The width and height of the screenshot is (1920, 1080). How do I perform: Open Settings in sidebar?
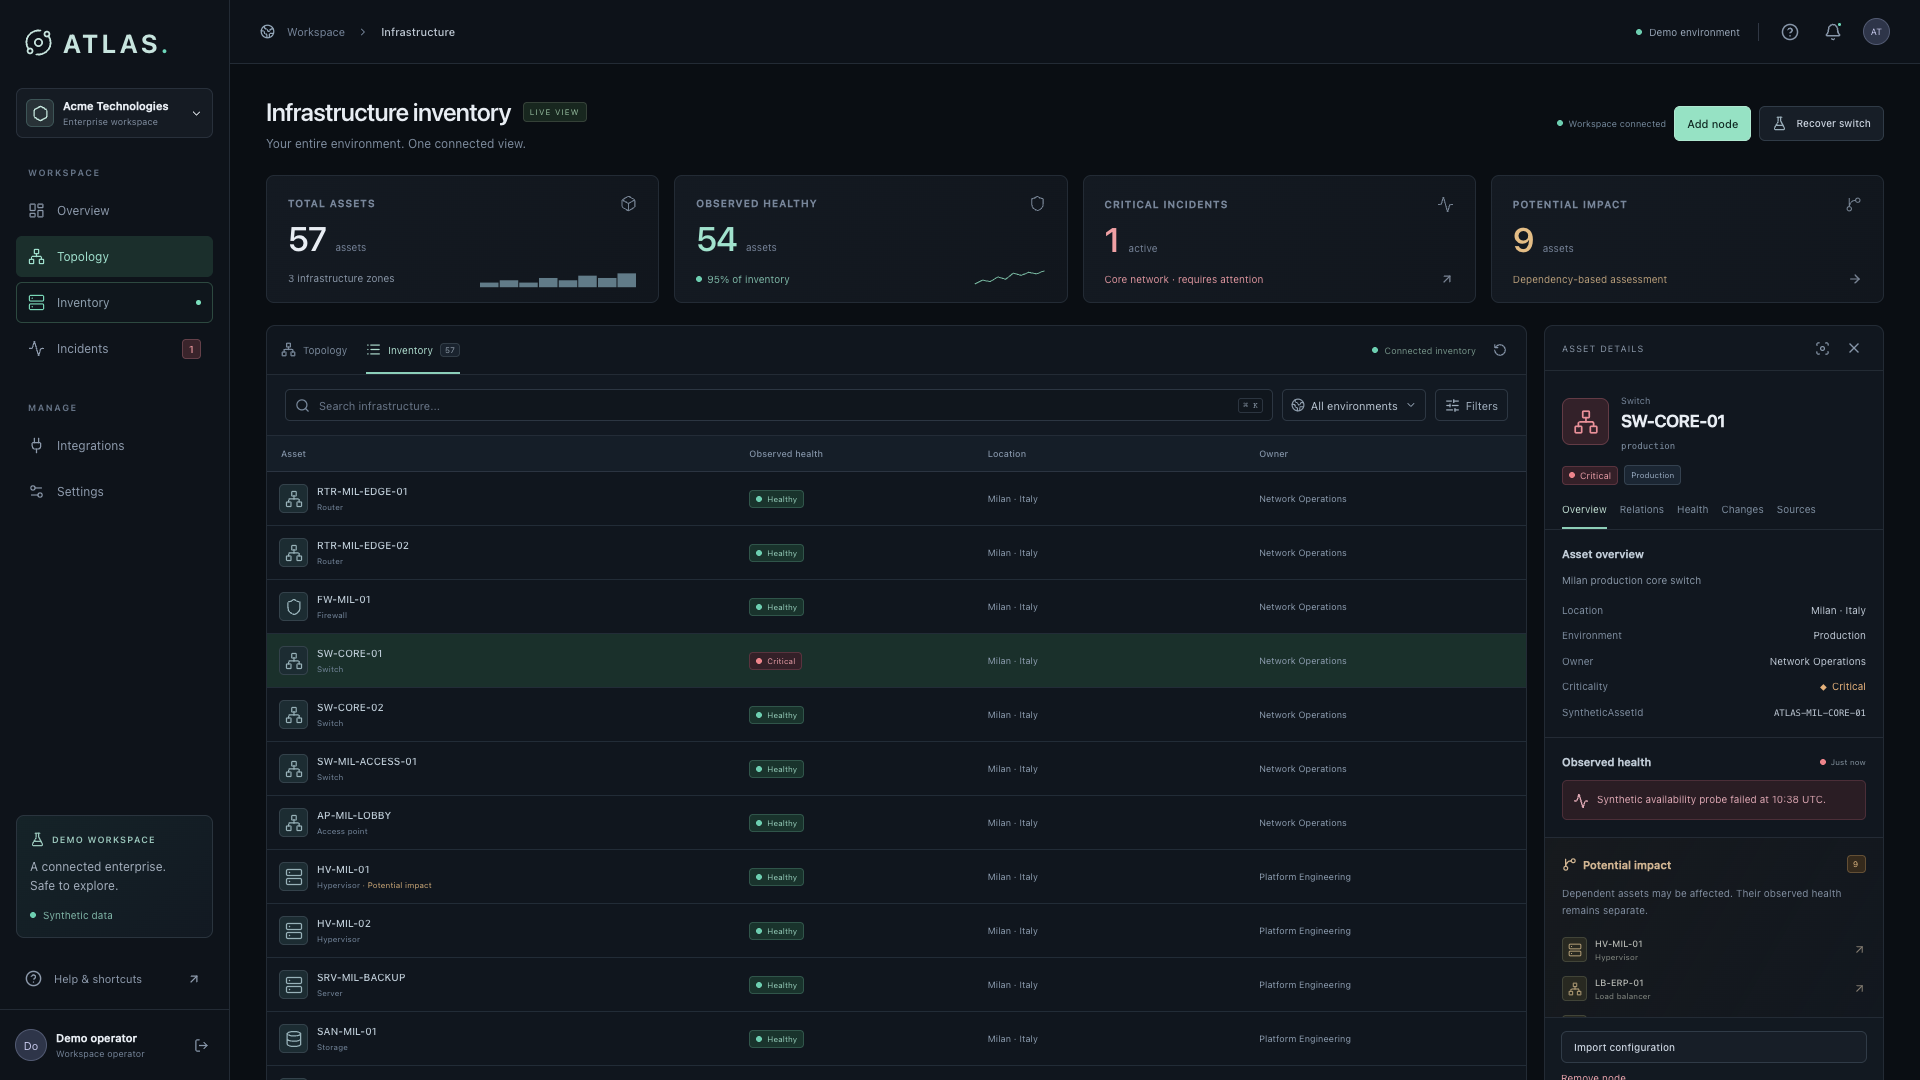[x=114, y=492]
